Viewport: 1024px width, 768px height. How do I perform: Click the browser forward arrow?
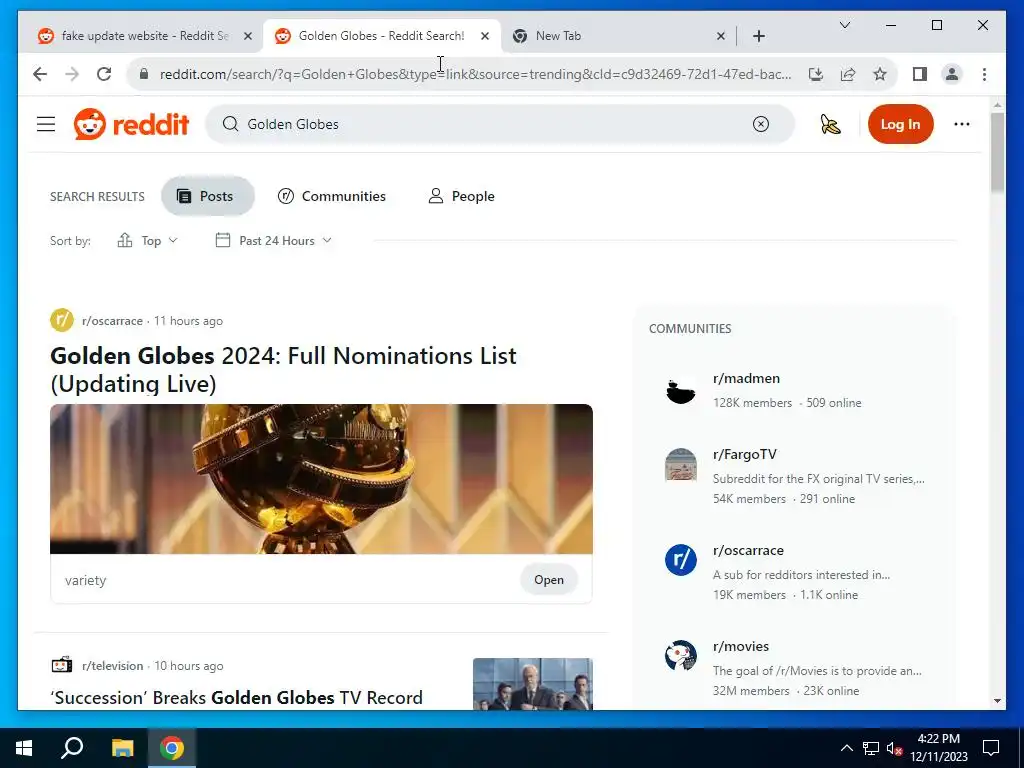click(72, 74)
